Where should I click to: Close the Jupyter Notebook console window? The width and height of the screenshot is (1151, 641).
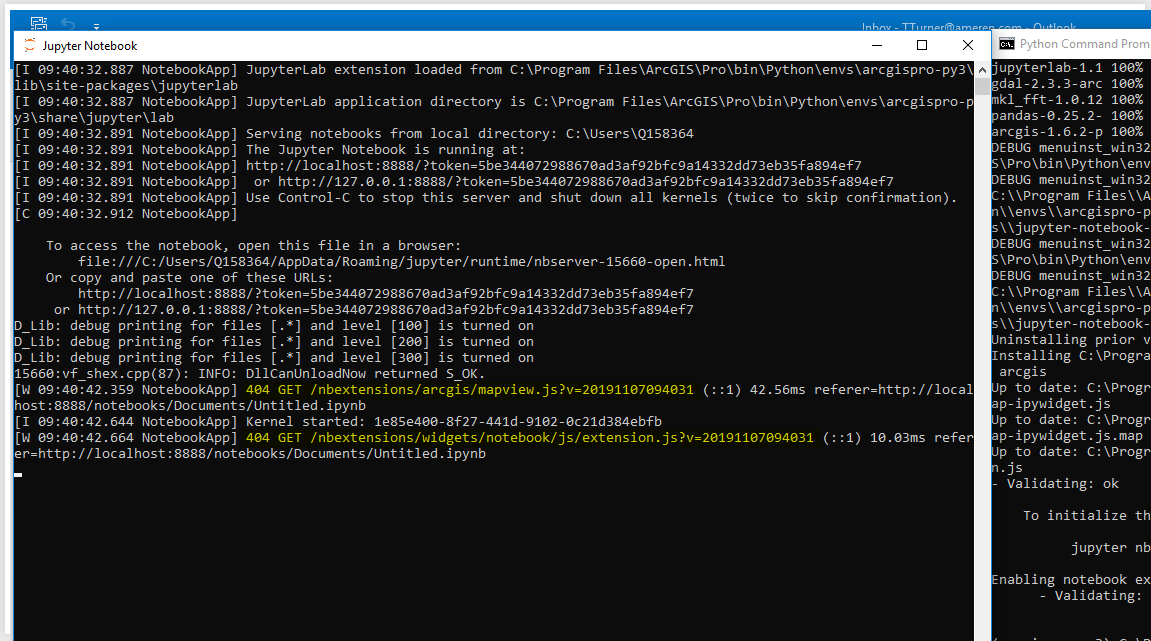(x=967, y=46)
